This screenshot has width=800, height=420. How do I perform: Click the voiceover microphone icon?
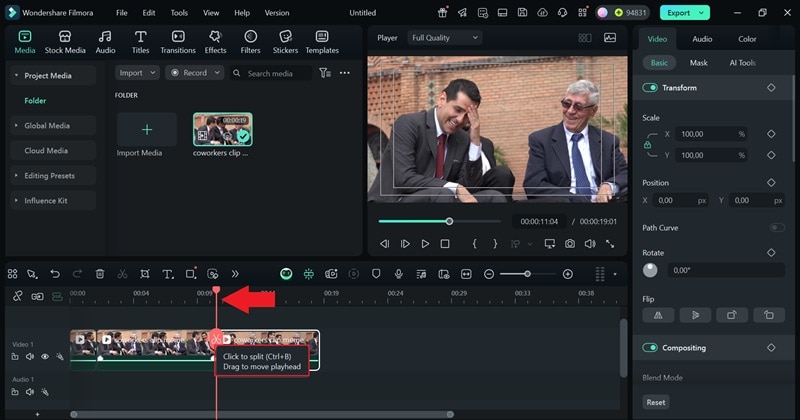(x=398, y=274)
